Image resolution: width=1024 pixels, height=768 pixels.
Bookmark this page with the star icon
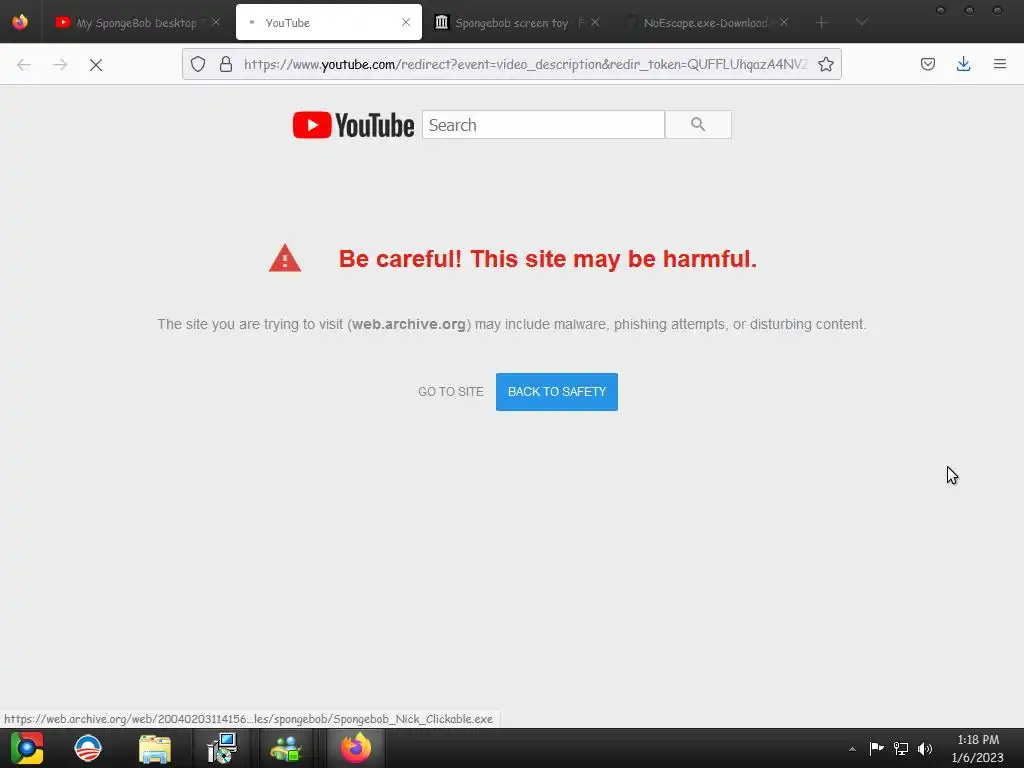[825, 64]
